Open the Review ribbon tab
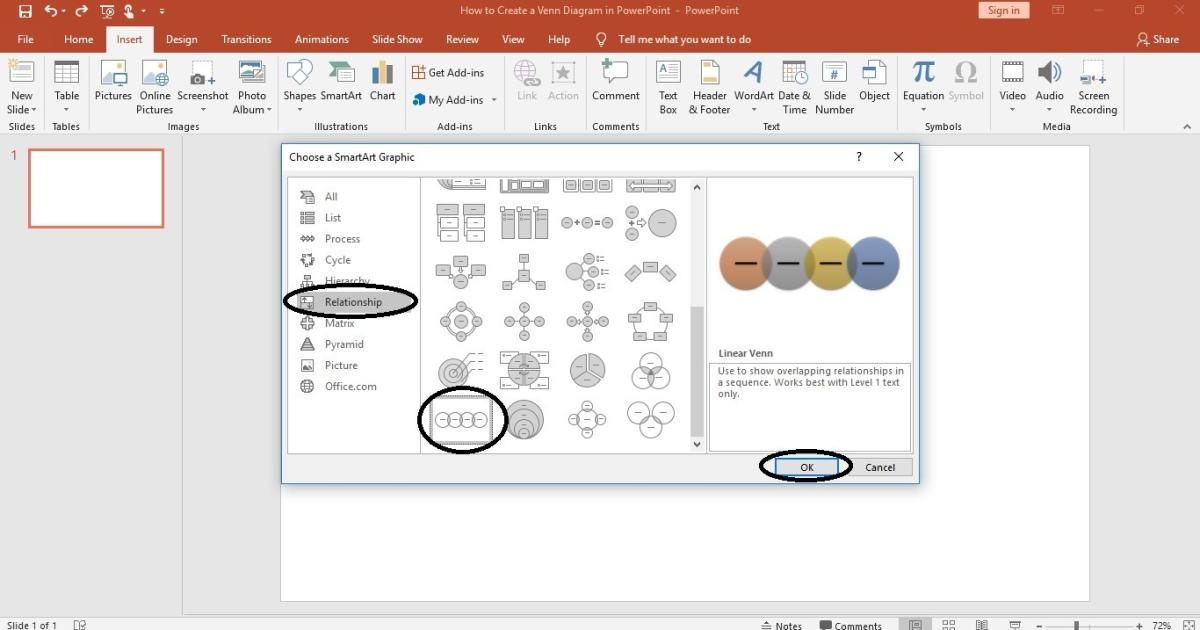 (462, 39)
